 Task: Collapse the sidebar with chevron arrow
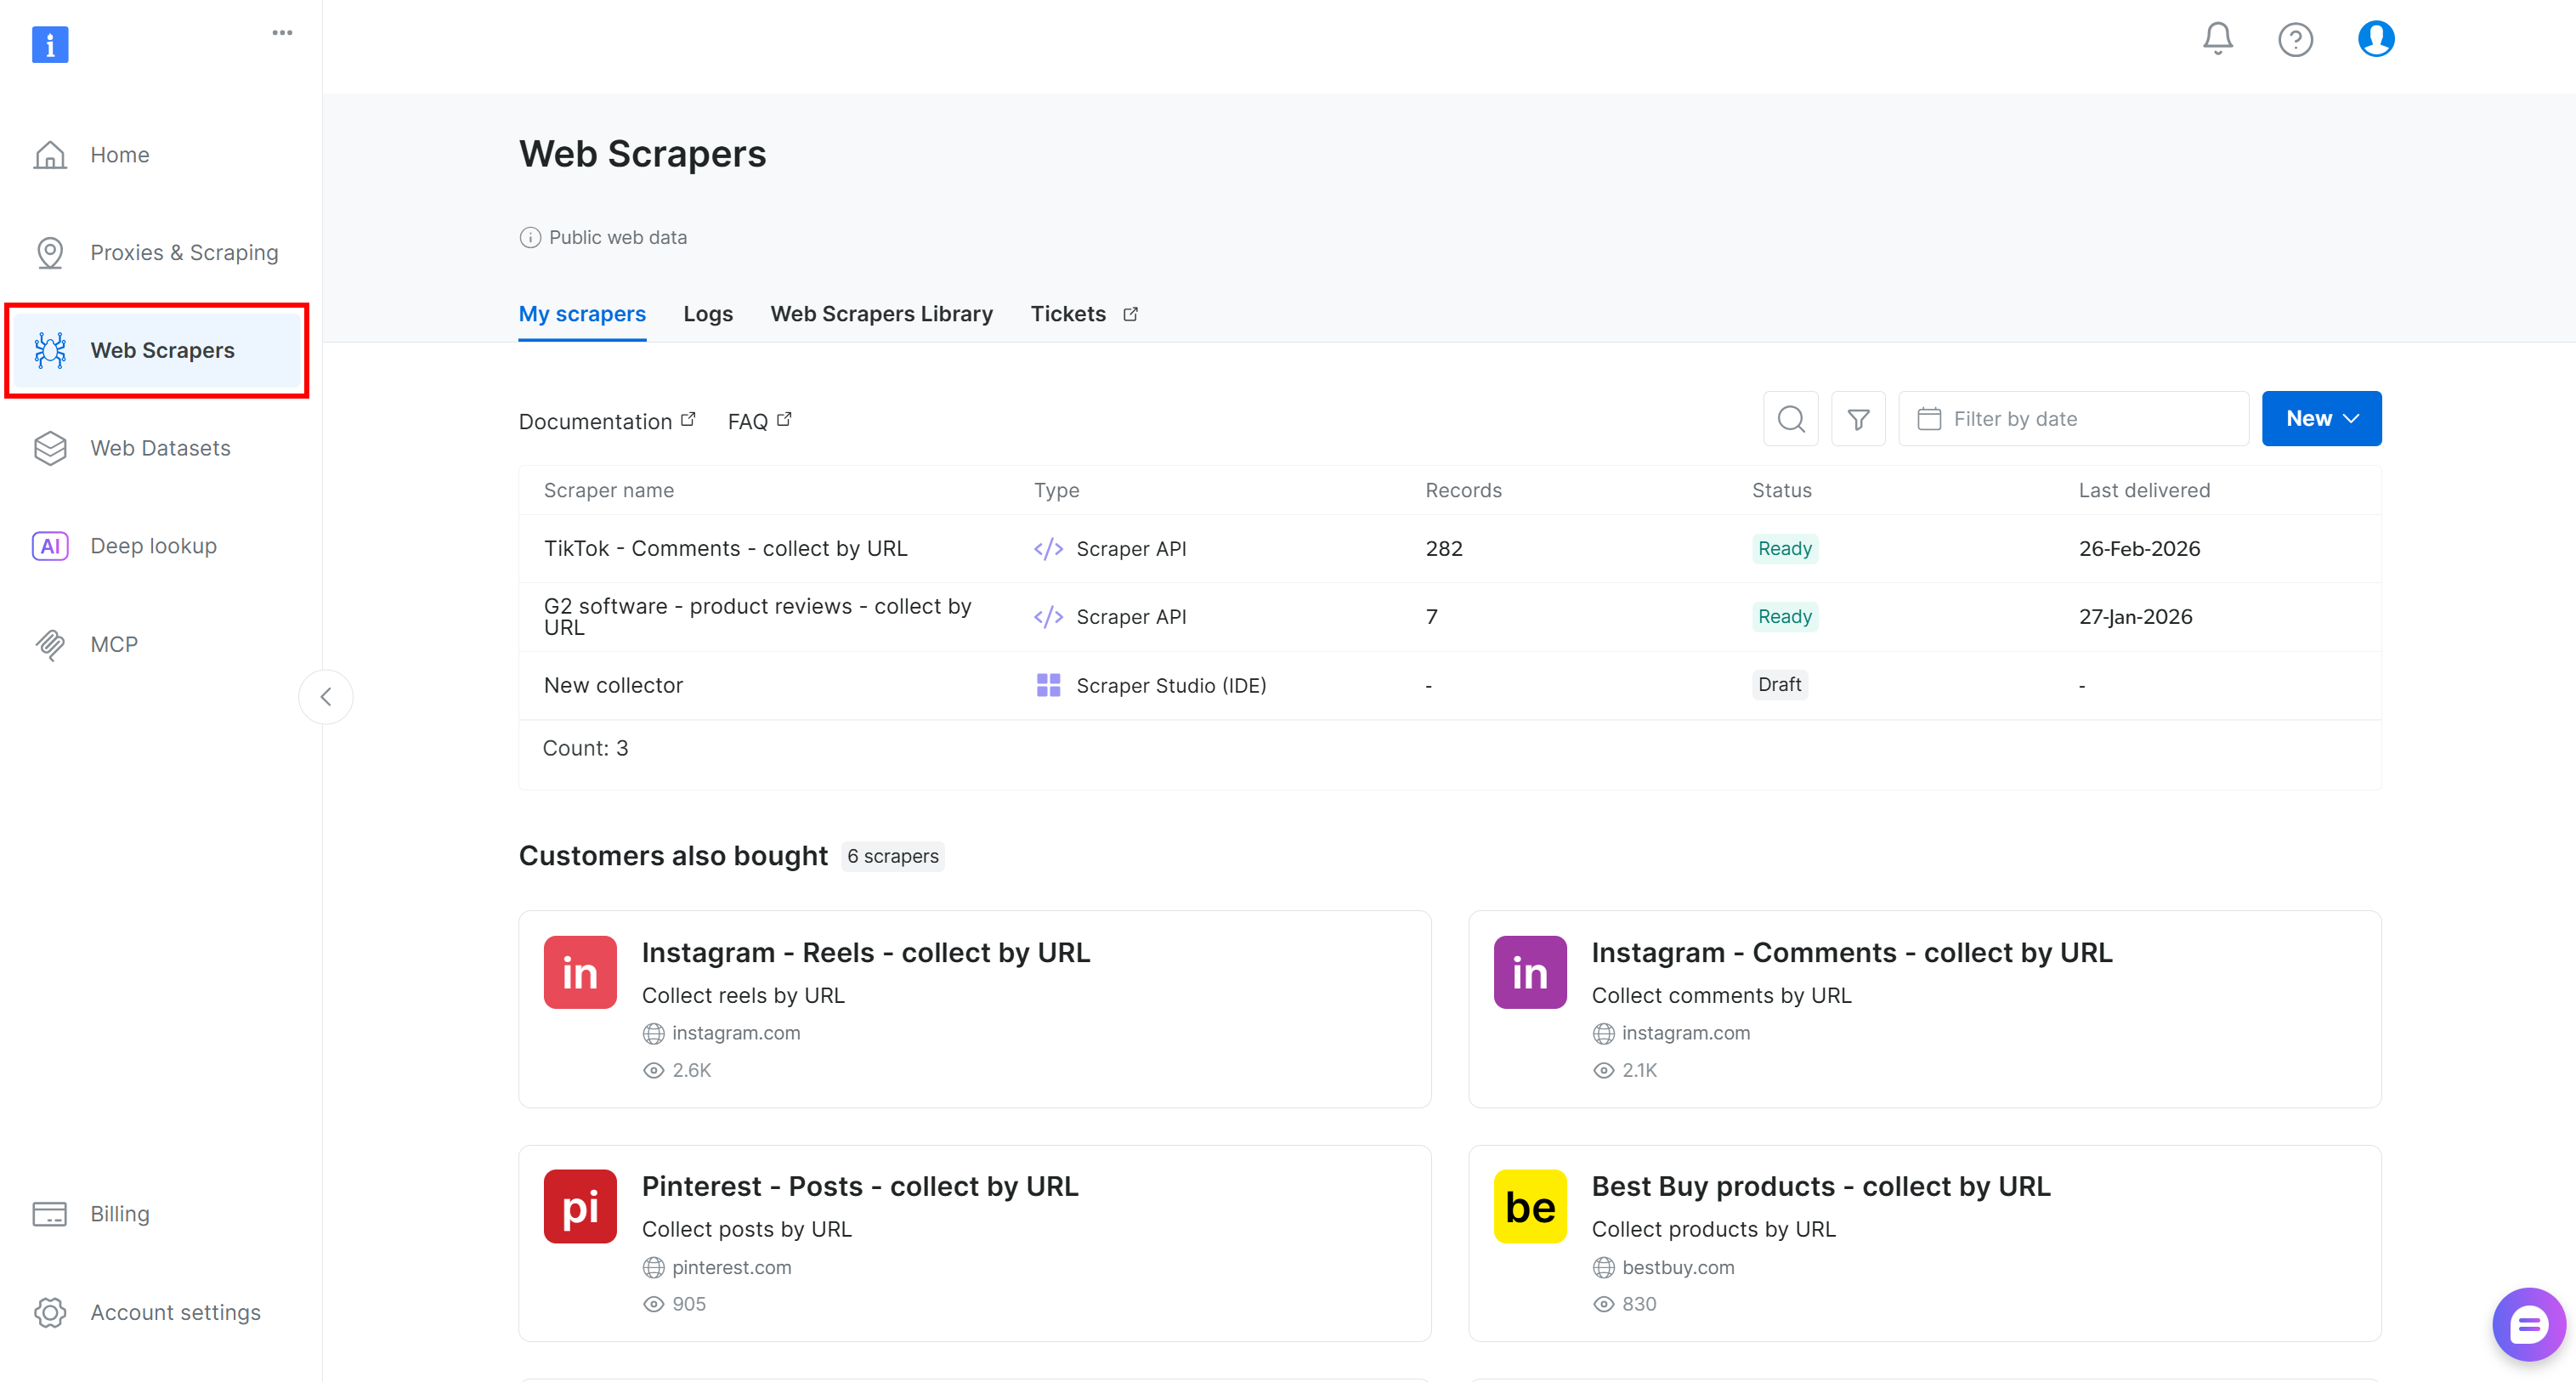(x=326, y=697)
